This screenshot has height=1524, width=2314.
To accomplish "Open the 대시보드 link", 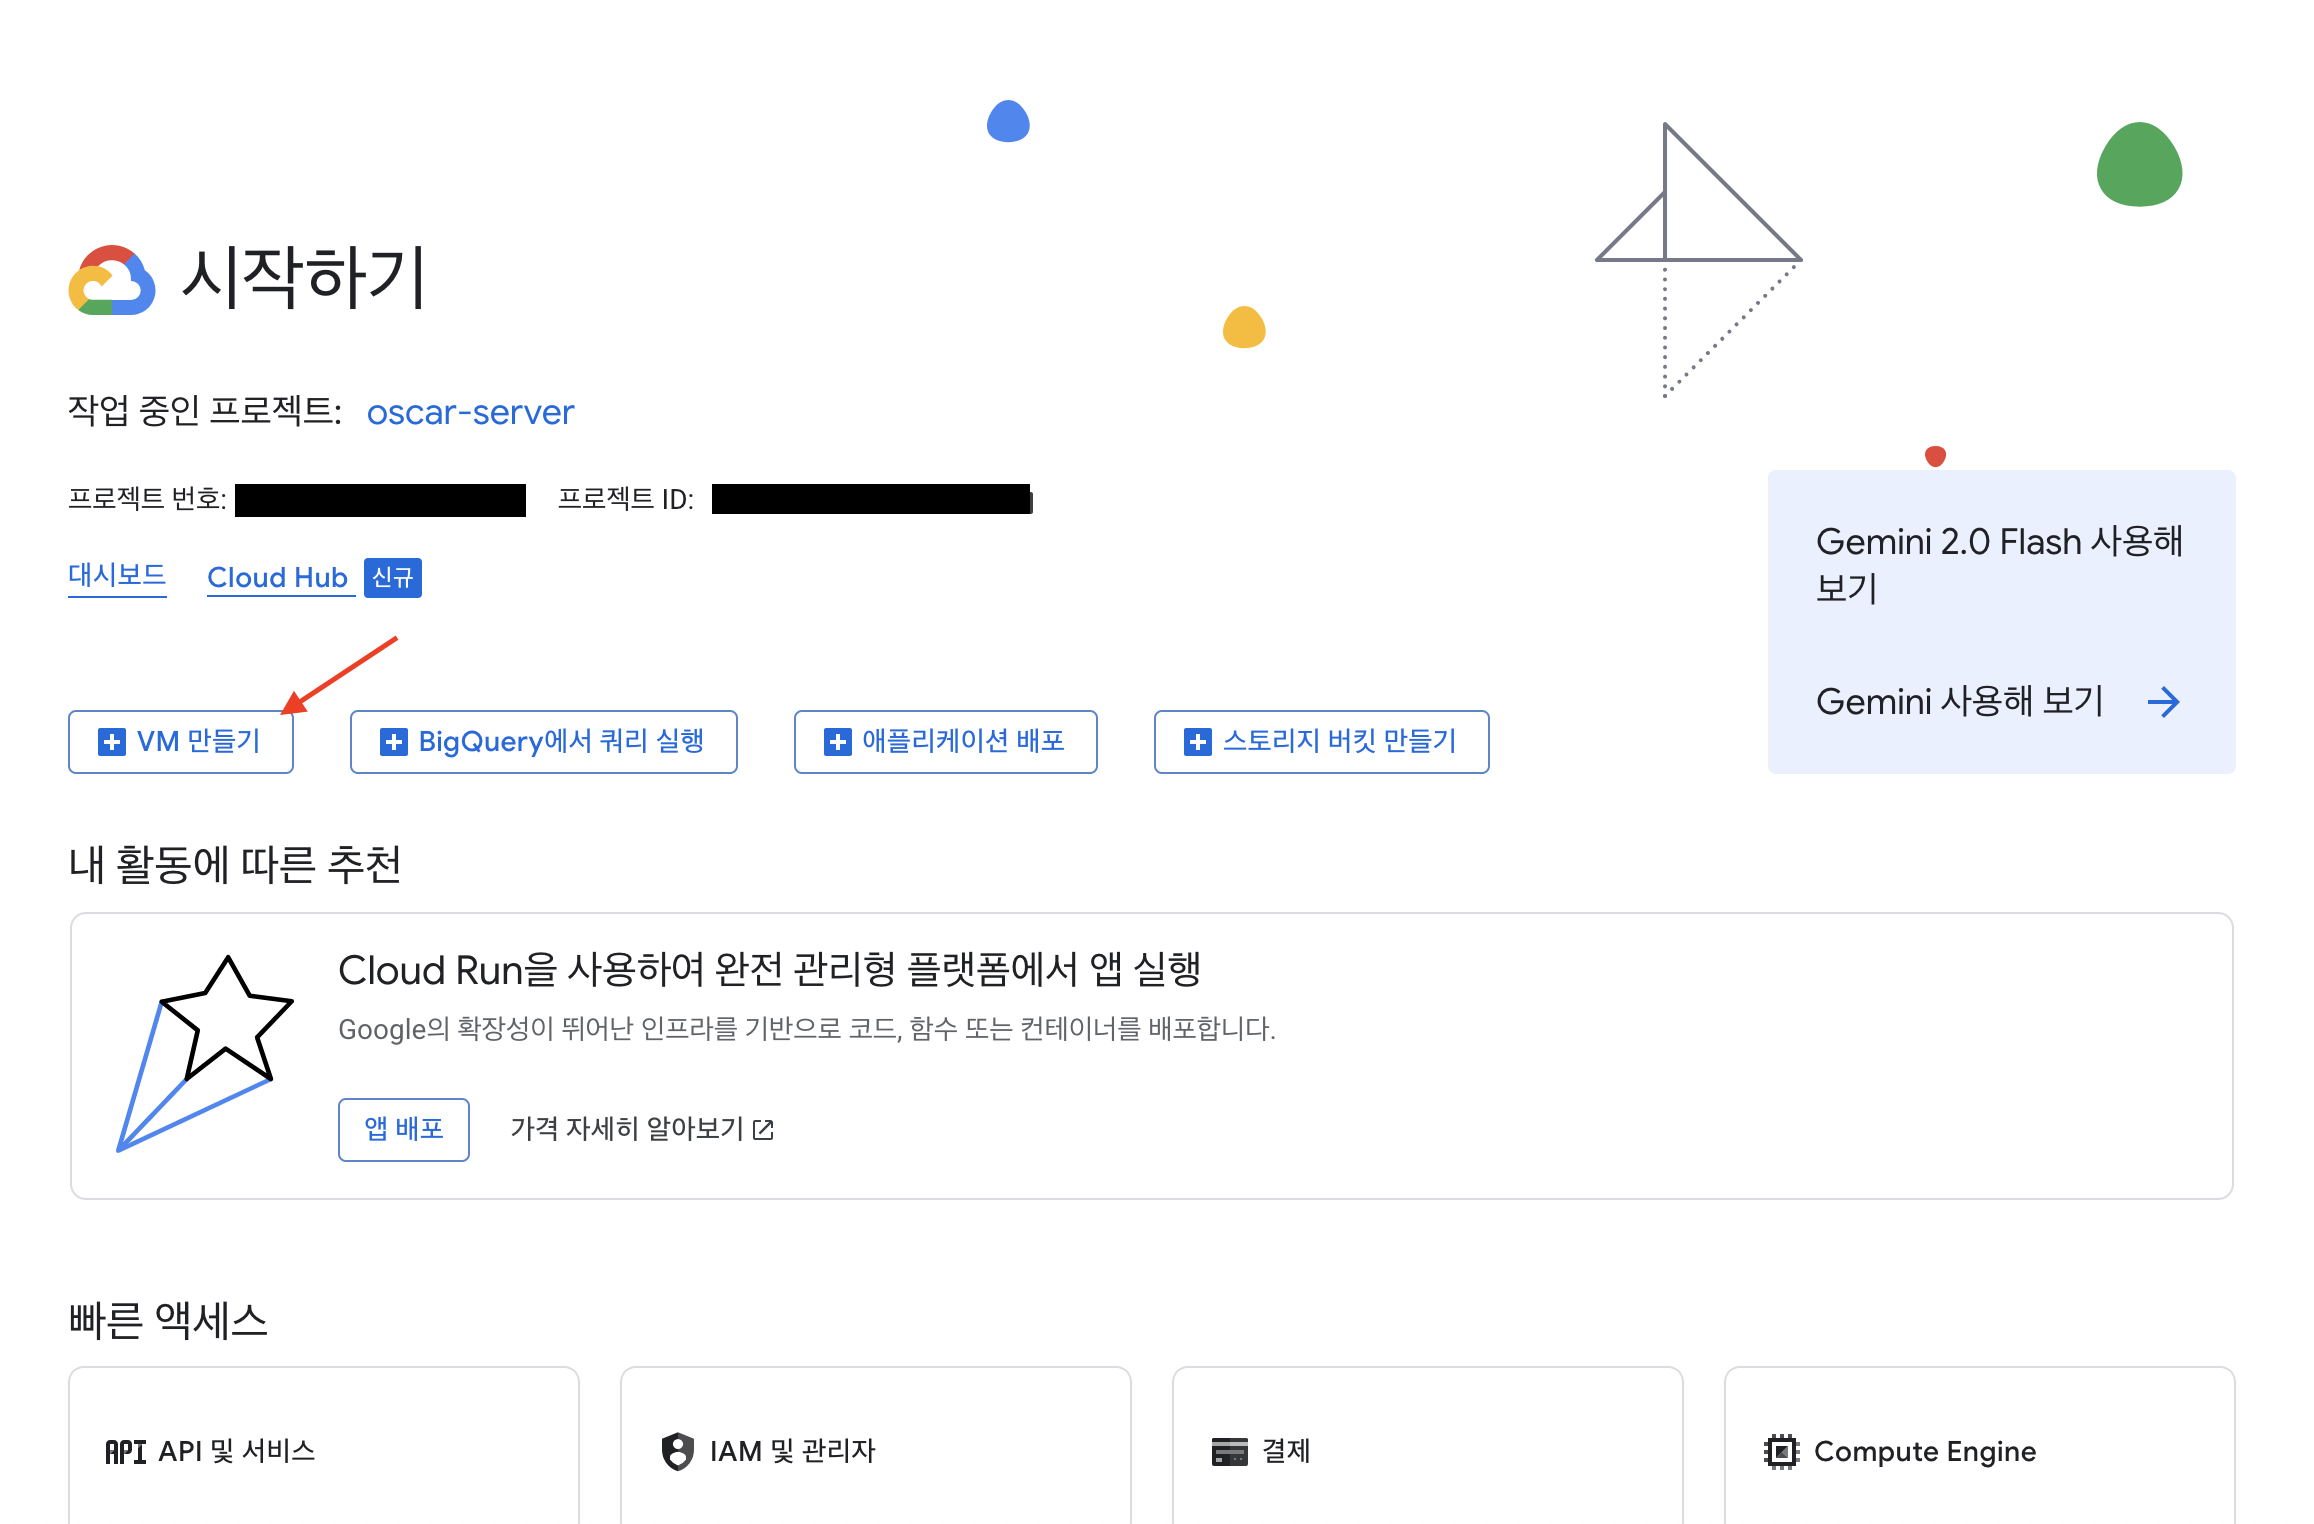I will (117, 576).
